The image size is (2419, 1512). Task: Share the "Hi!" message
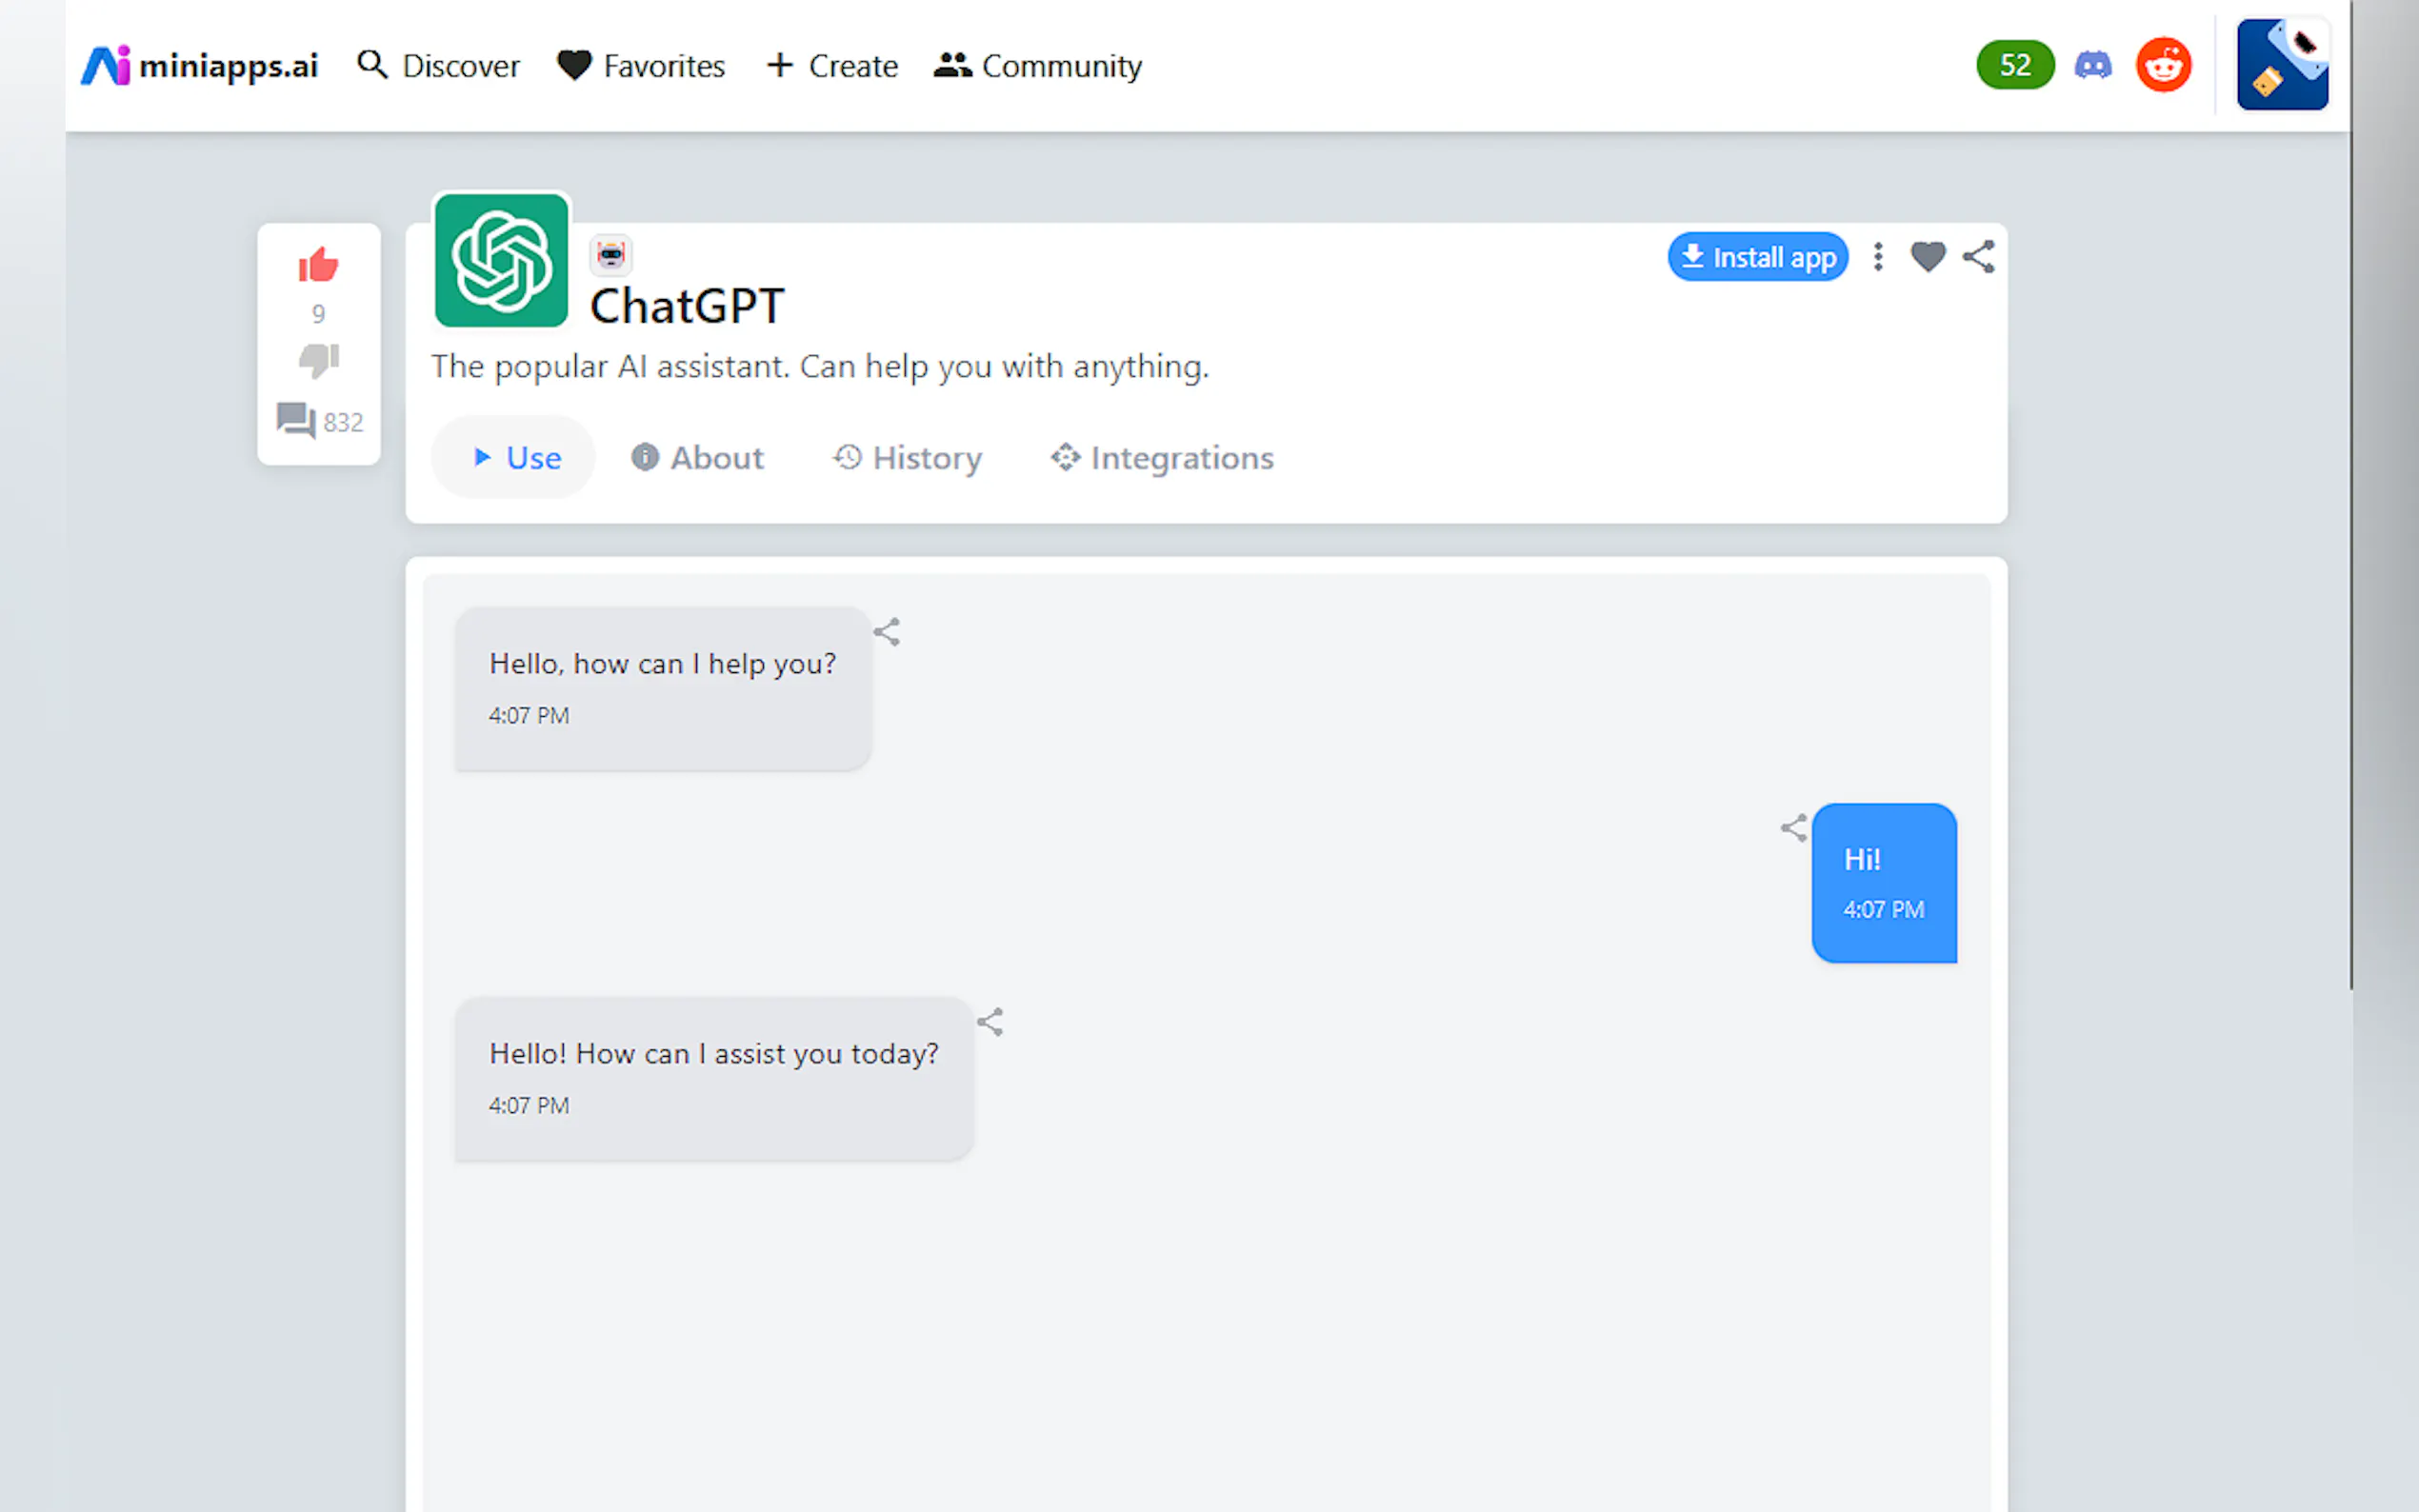(x=1793, y=827)
